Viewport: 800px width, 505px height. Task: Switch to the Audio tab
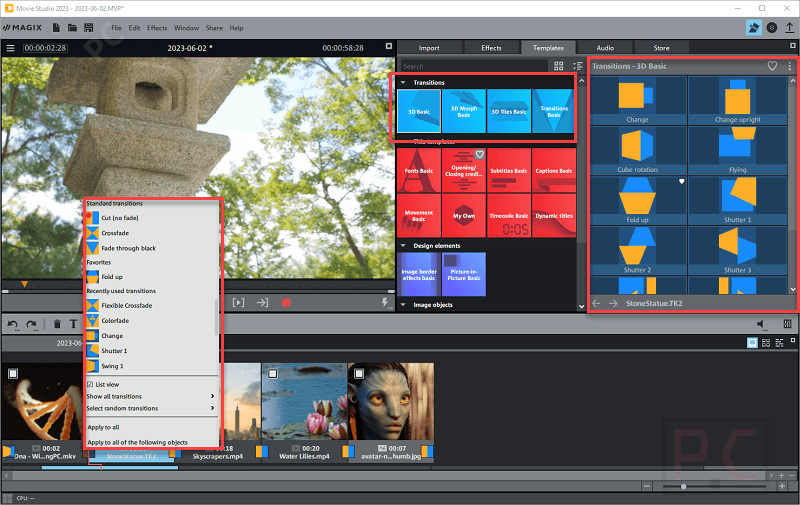click(x=605, y=48)
